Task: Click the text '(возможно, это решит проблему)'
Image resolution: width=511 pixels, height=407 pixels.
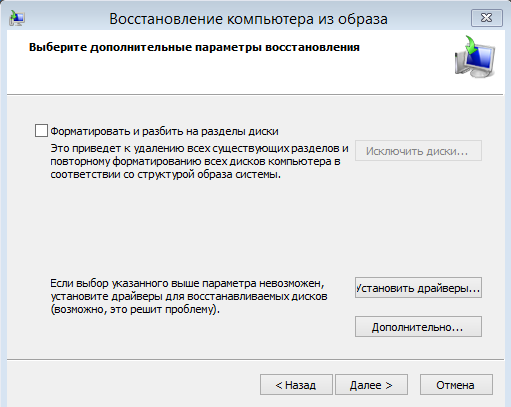Action: click(135, 309)
